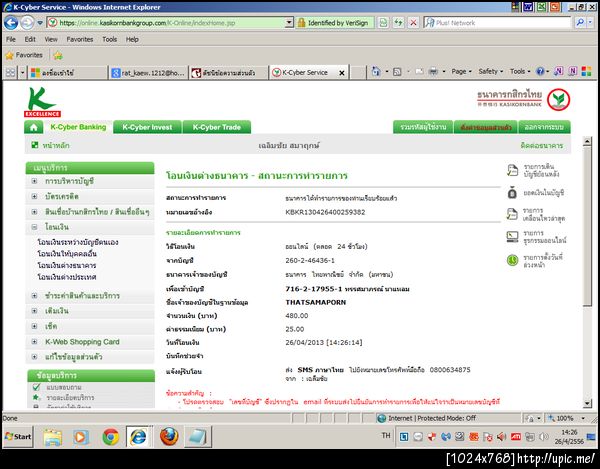The image size is (600, 469).
Task: Switch to the K-Cyber Invest tab
Action: pos(147,127)
